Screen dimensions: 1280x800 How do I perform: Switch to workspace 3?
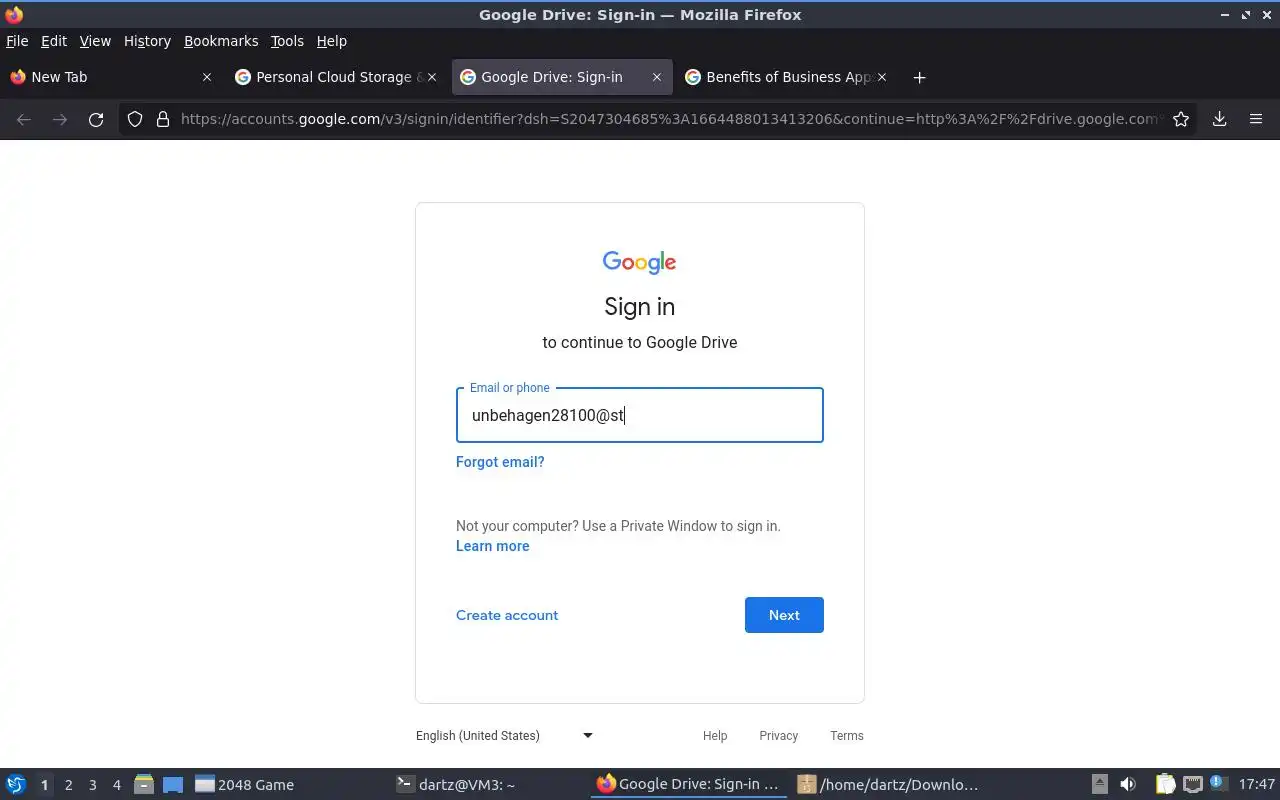92,785
